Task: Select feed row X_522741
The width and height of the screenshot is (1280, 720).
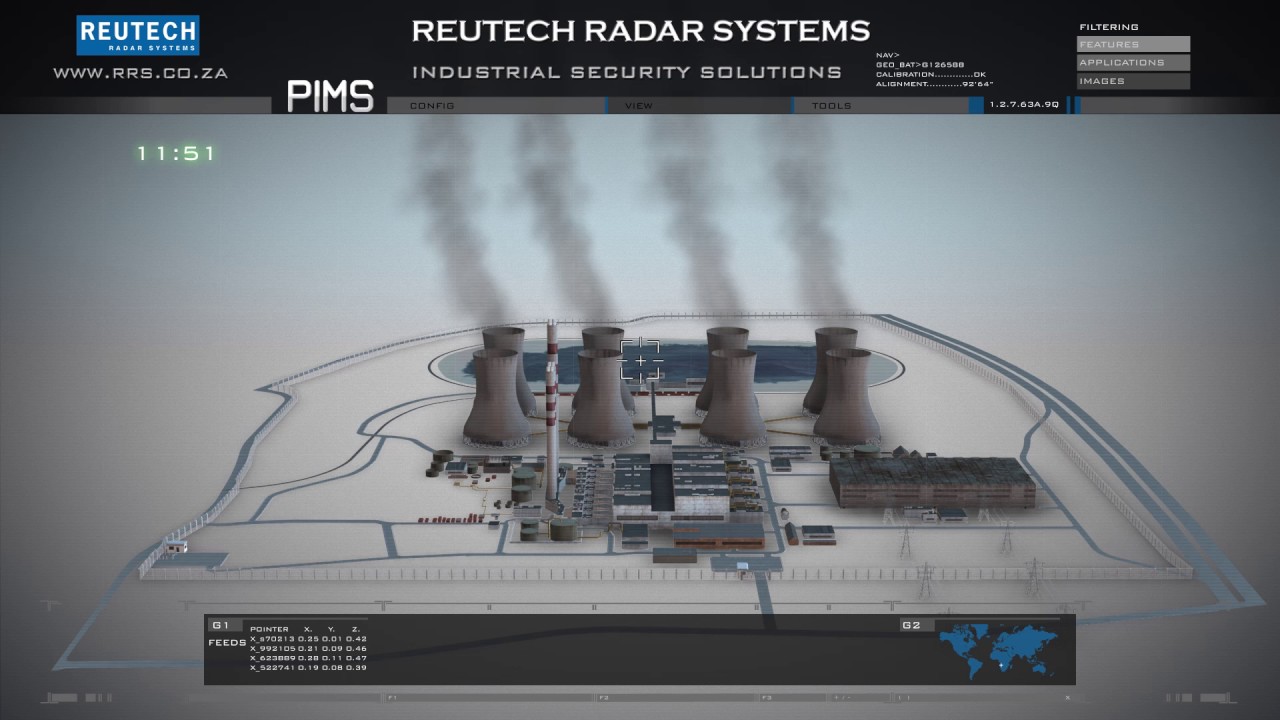Action: [x=308, y=667]
